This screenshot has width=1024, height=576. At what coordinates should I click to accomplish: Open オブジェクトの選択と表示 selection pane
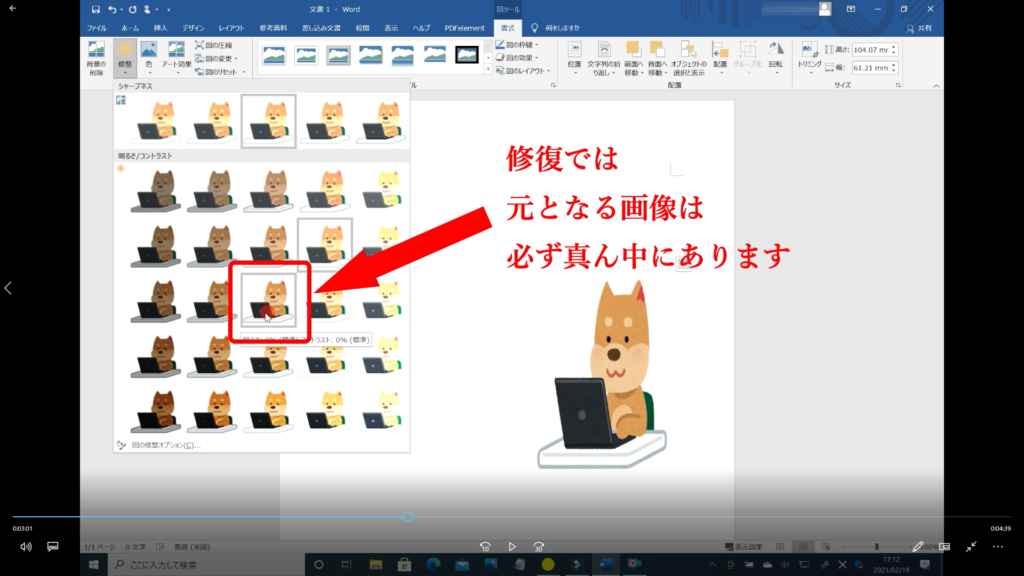(688, 56)
